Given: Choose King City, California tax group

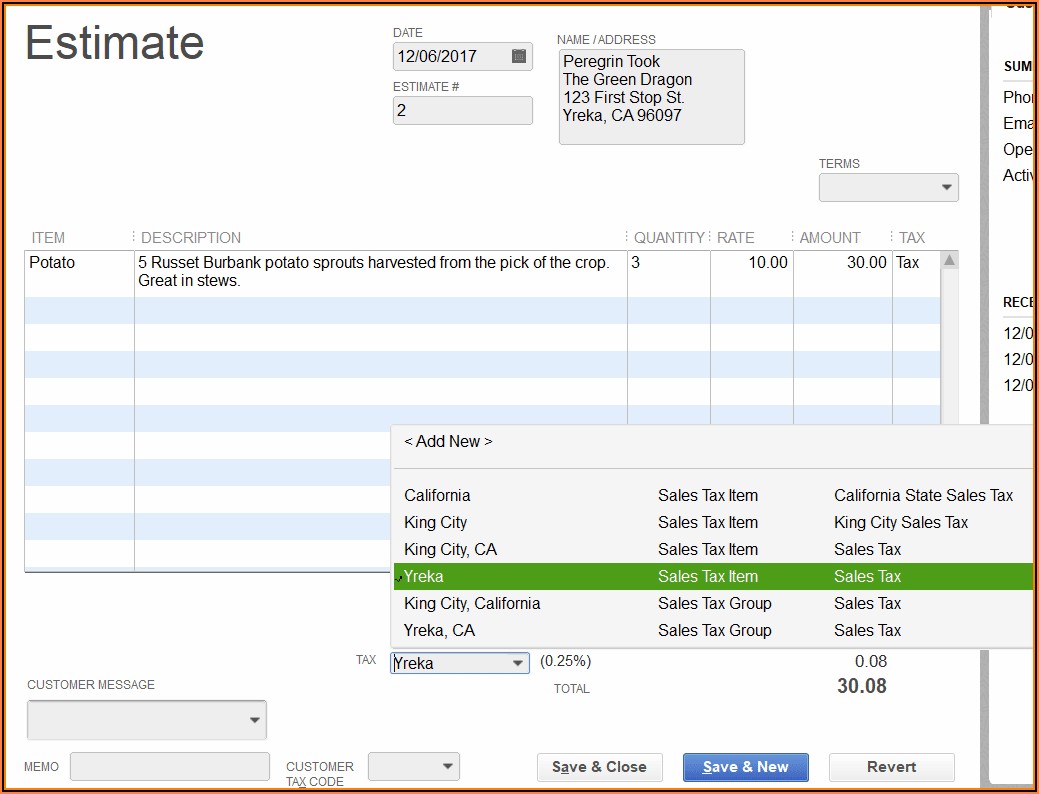Looking at the screenshot, I should pyautogui.click(x=472, y=603).
